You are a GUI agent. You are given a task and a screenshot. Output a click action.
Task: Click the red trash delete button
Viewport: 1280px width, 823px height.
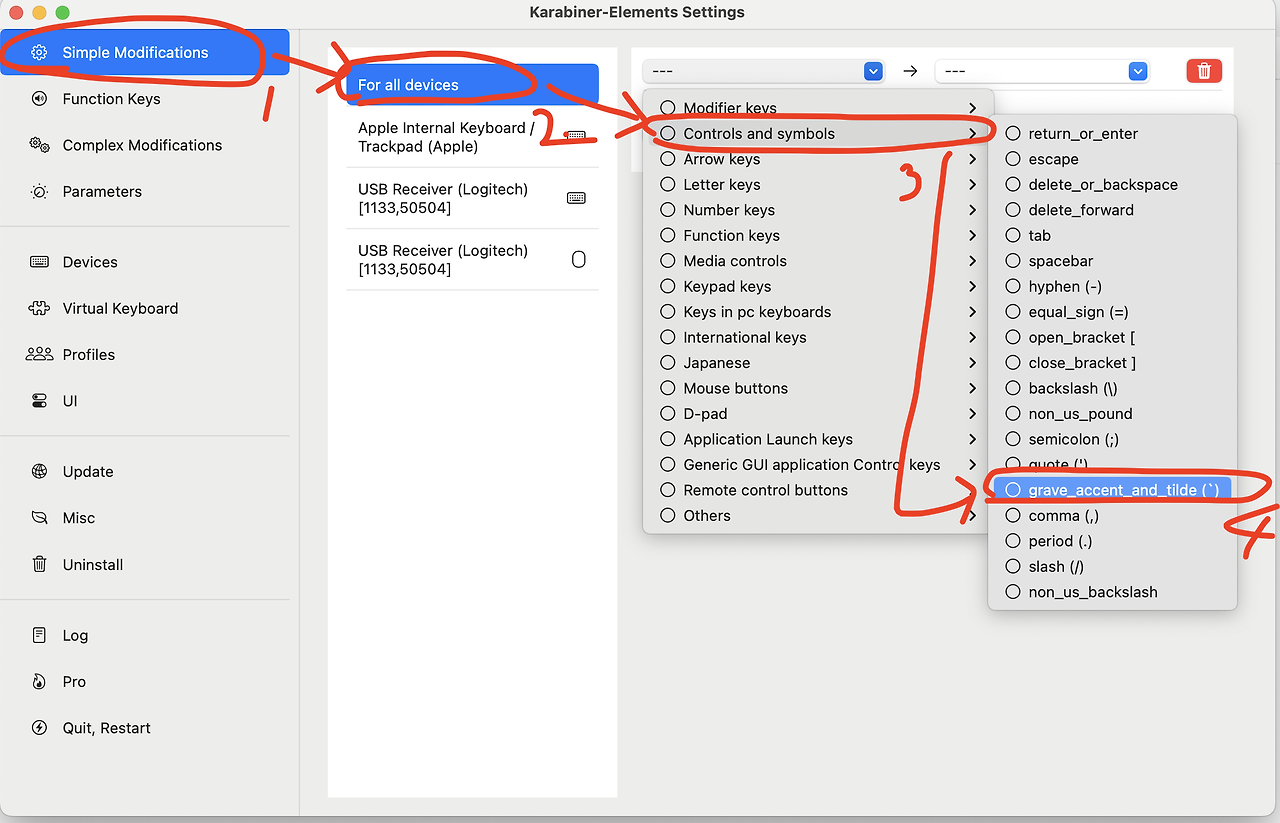1204,71
